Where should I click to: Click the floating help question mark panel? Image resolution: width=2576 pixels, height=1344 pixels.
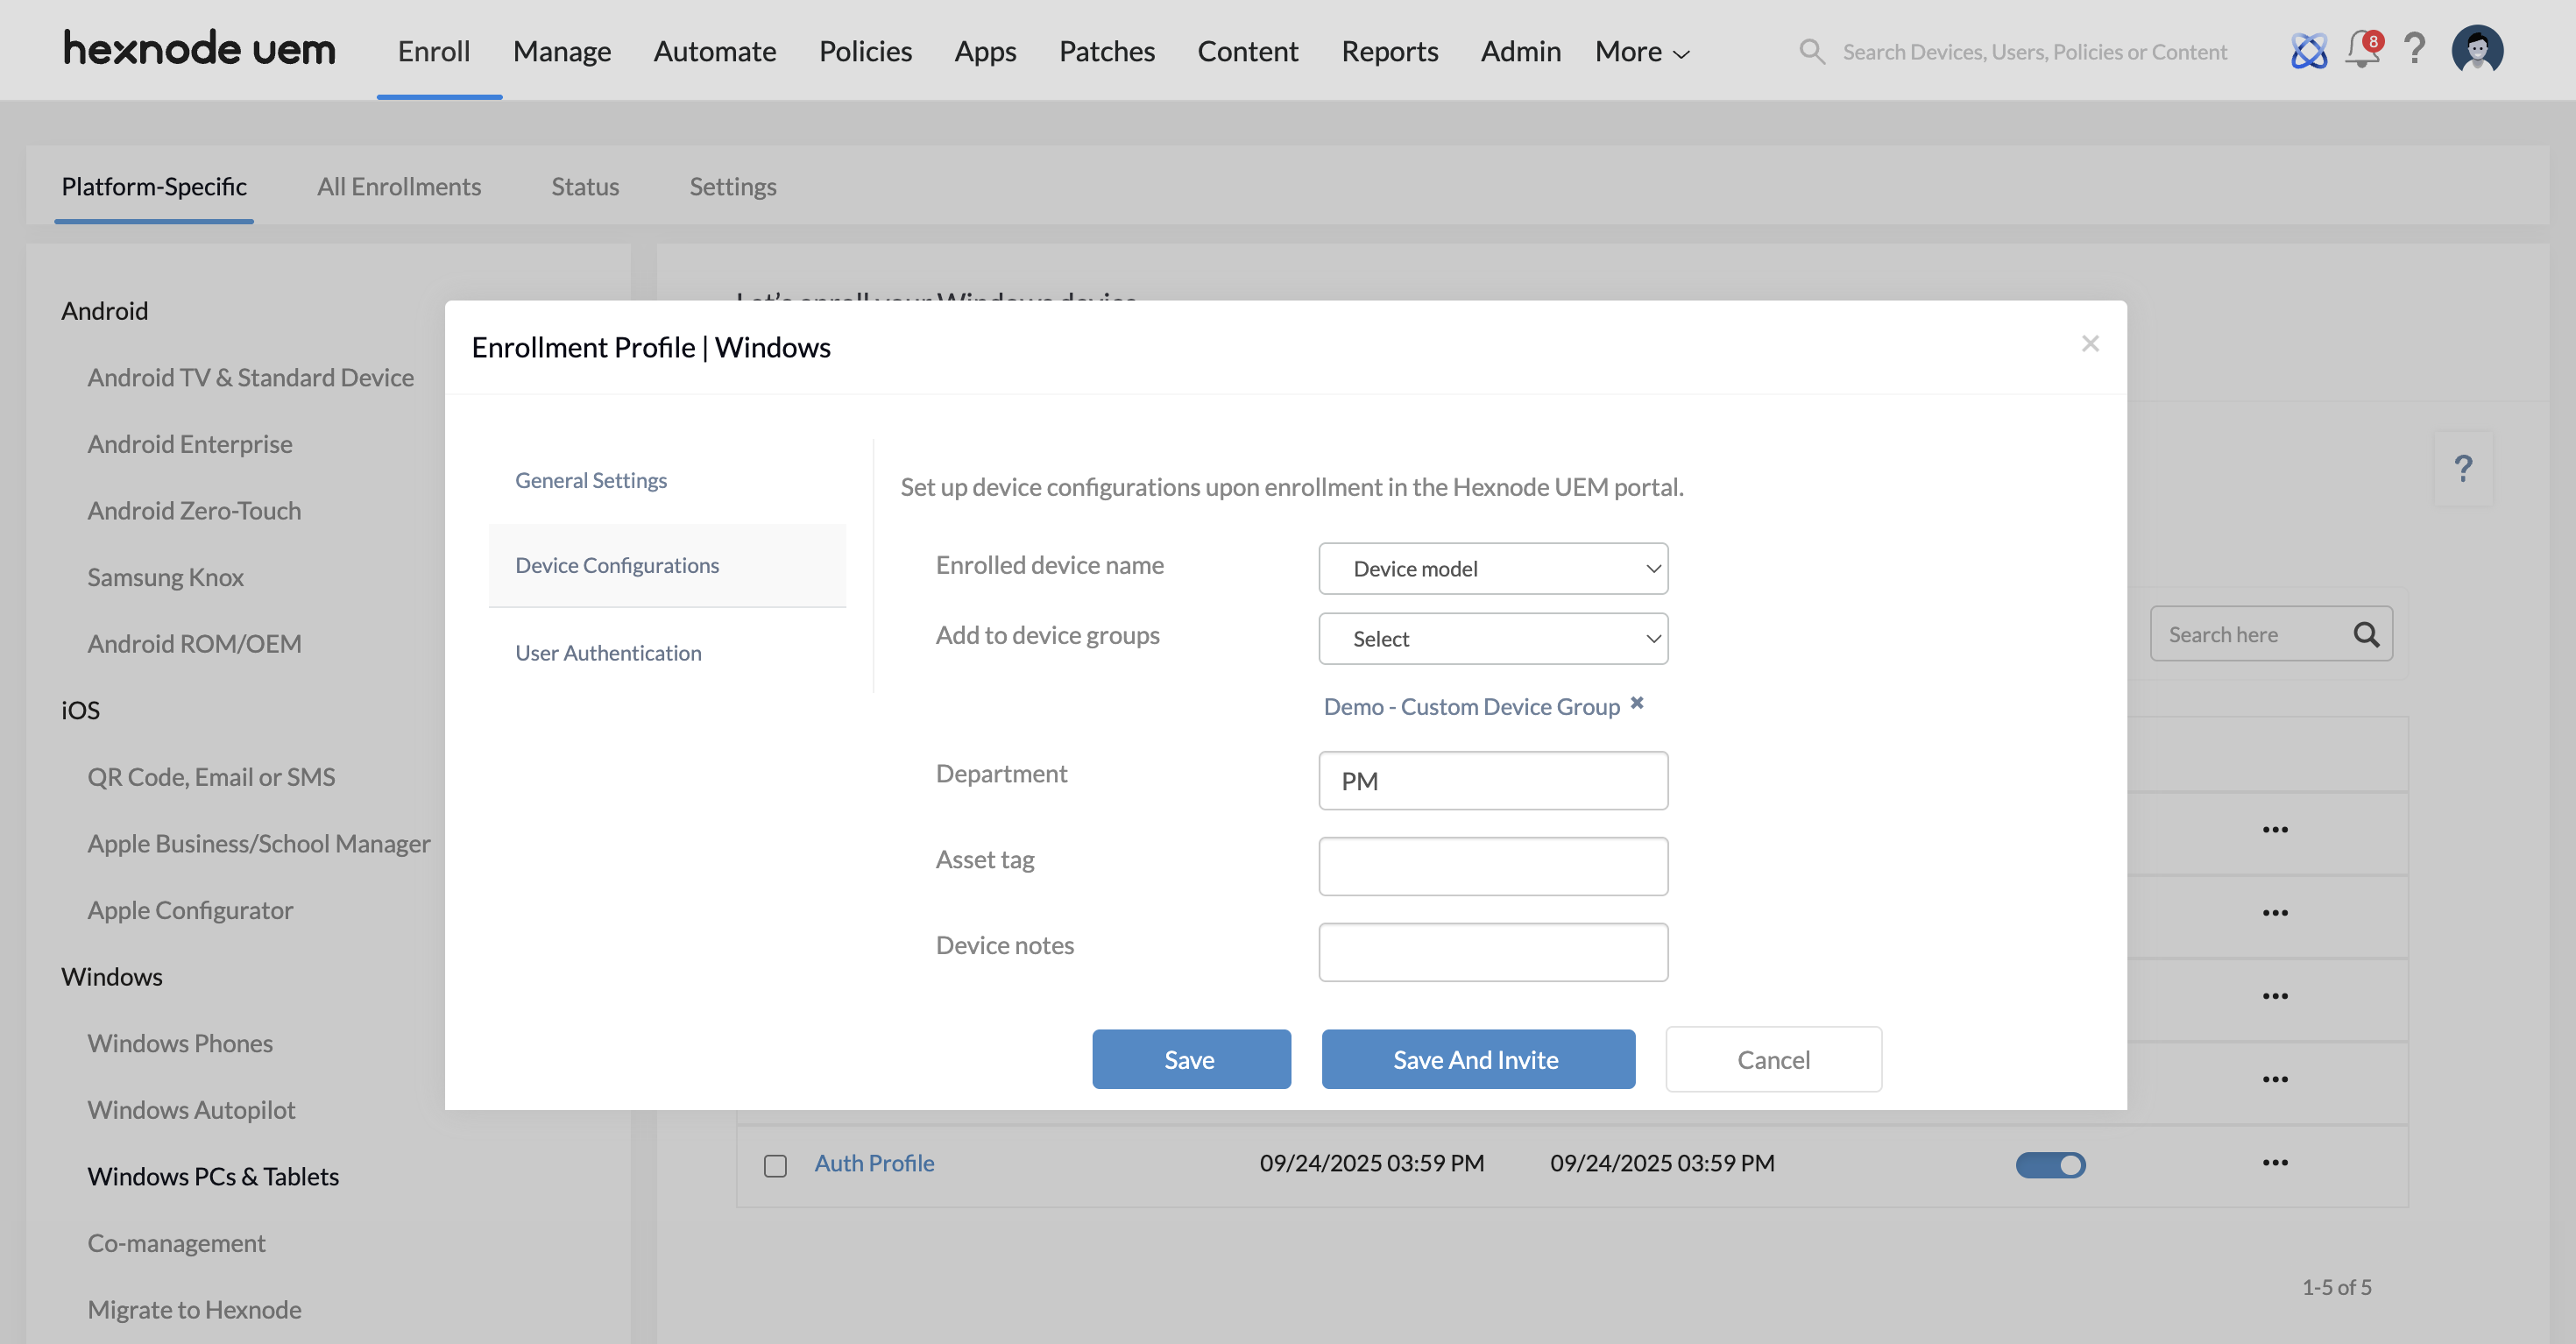[2462, 468]
